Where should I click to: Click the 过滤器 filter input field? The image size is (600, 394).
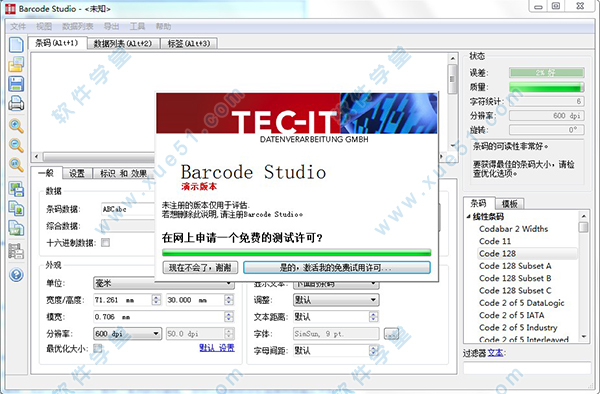pos(527,368)
